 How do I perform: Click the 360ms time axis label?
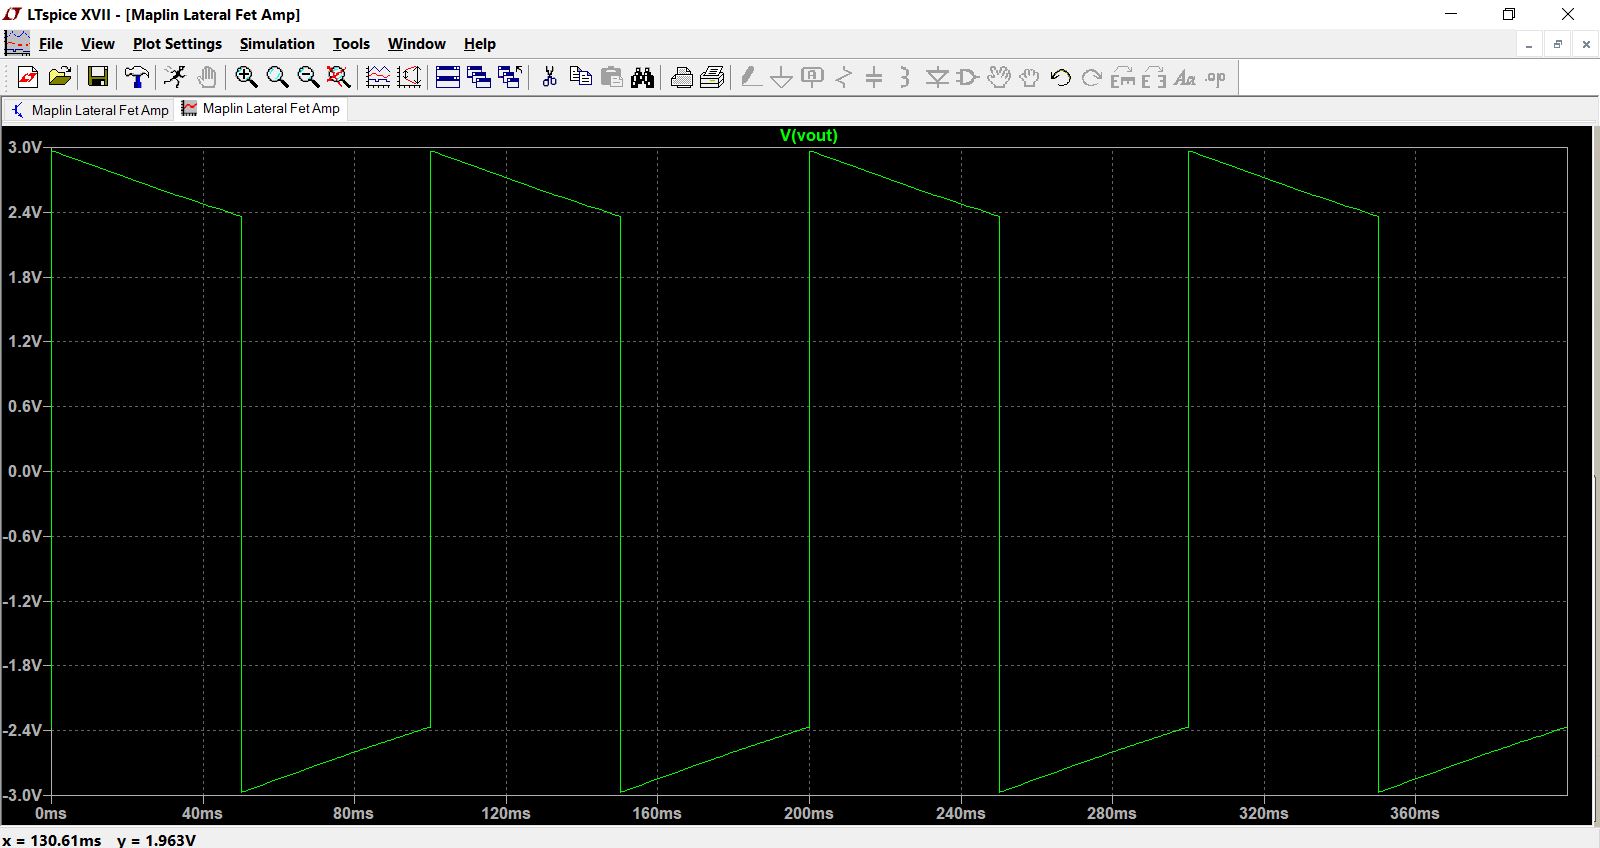pyautogui.click(x=1415, y=813)
